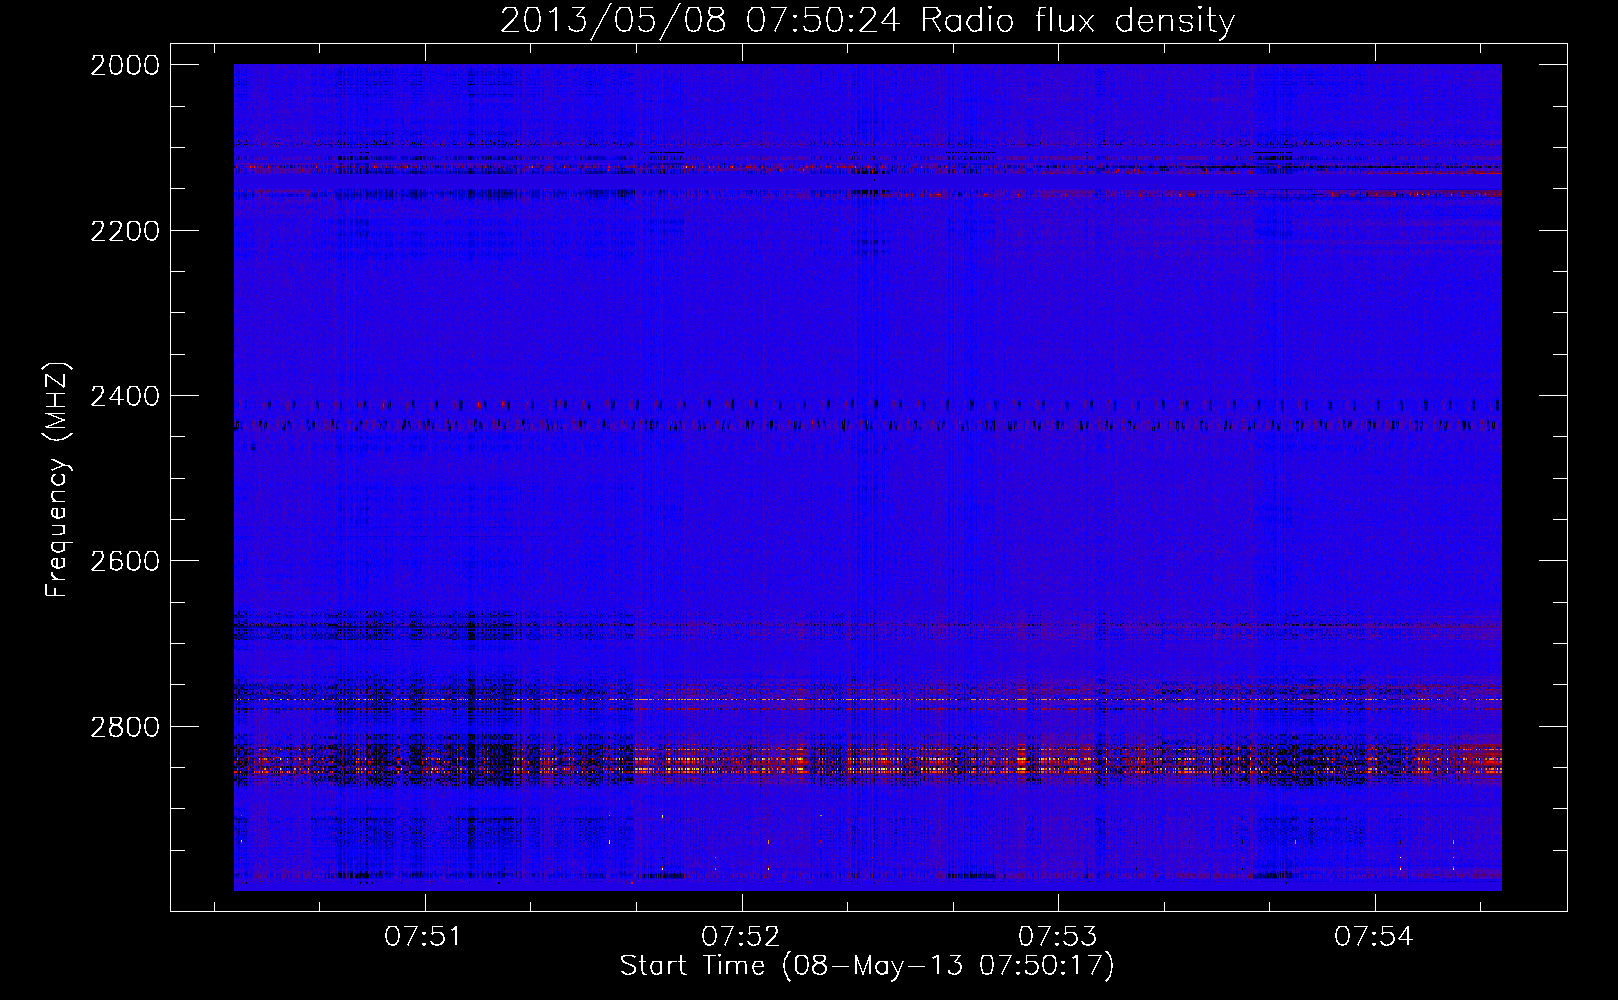Click the '07:51' time axis label
1618x1000 pixels.
click(x=424, y=937)
